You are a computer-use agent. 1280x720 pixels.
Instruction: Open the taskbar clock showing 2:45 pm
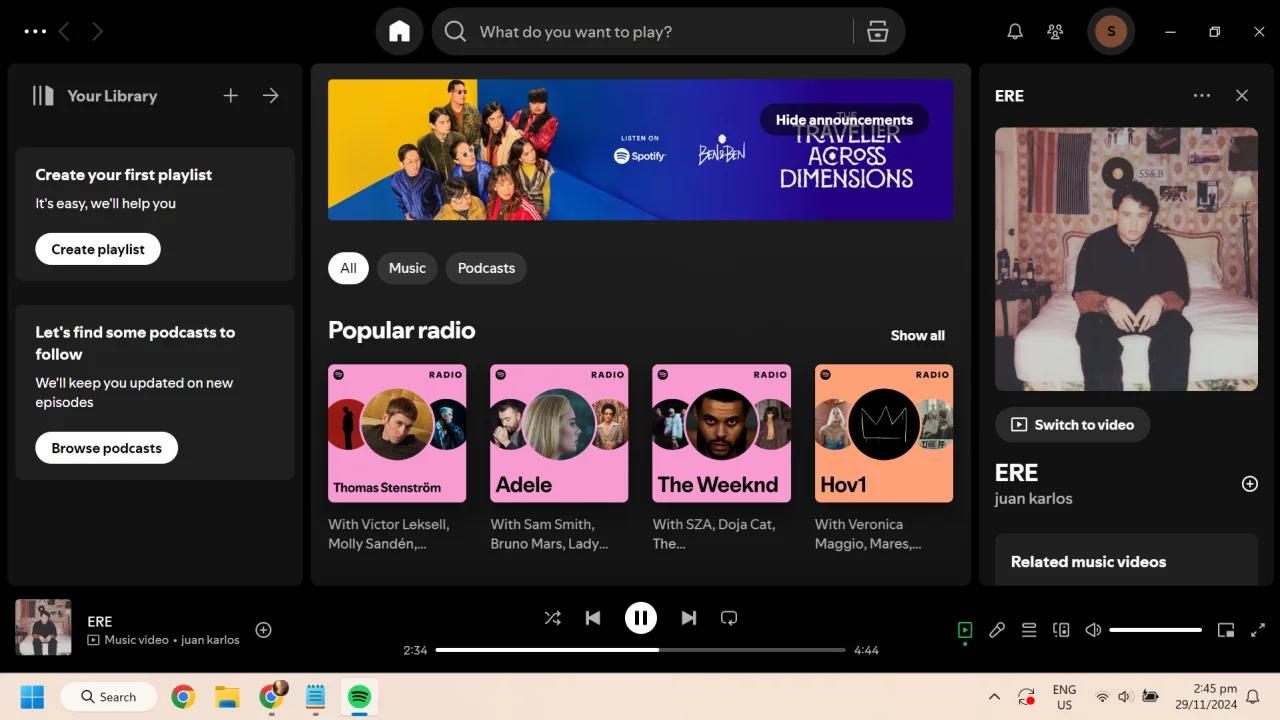[1207, 697]
